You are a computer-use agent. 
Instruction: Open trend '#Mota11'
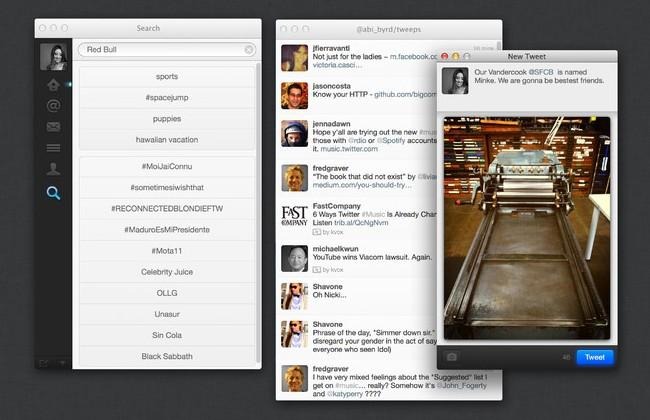[x=167, y=251]
